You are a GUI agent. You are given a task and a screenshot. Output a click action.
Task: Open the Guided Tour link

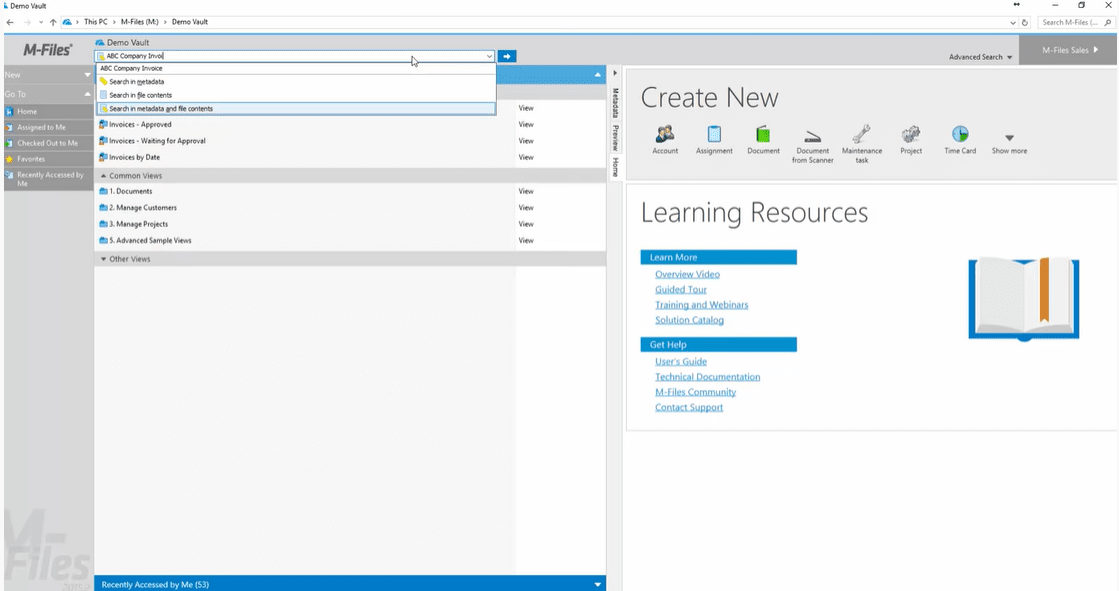click(680, 290)
